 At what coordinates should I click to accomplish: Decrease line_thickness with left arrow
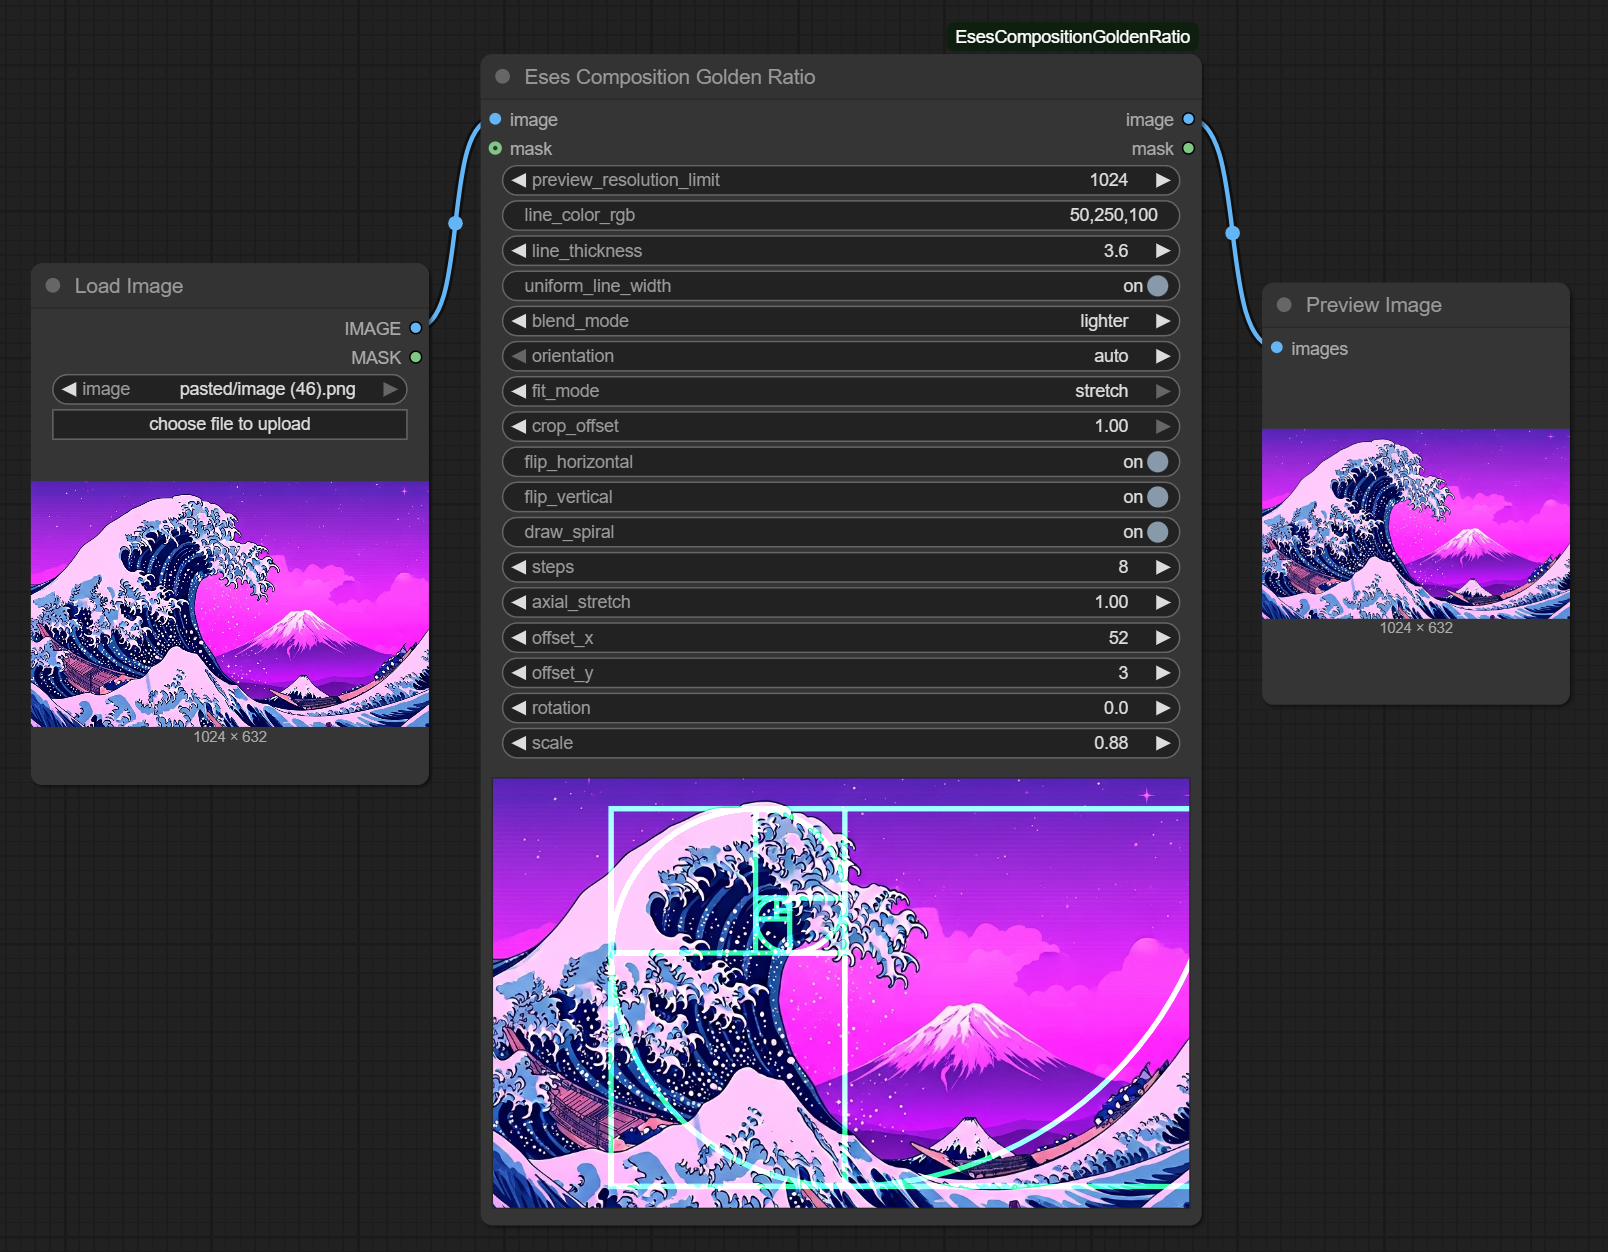tap(518, 251)
